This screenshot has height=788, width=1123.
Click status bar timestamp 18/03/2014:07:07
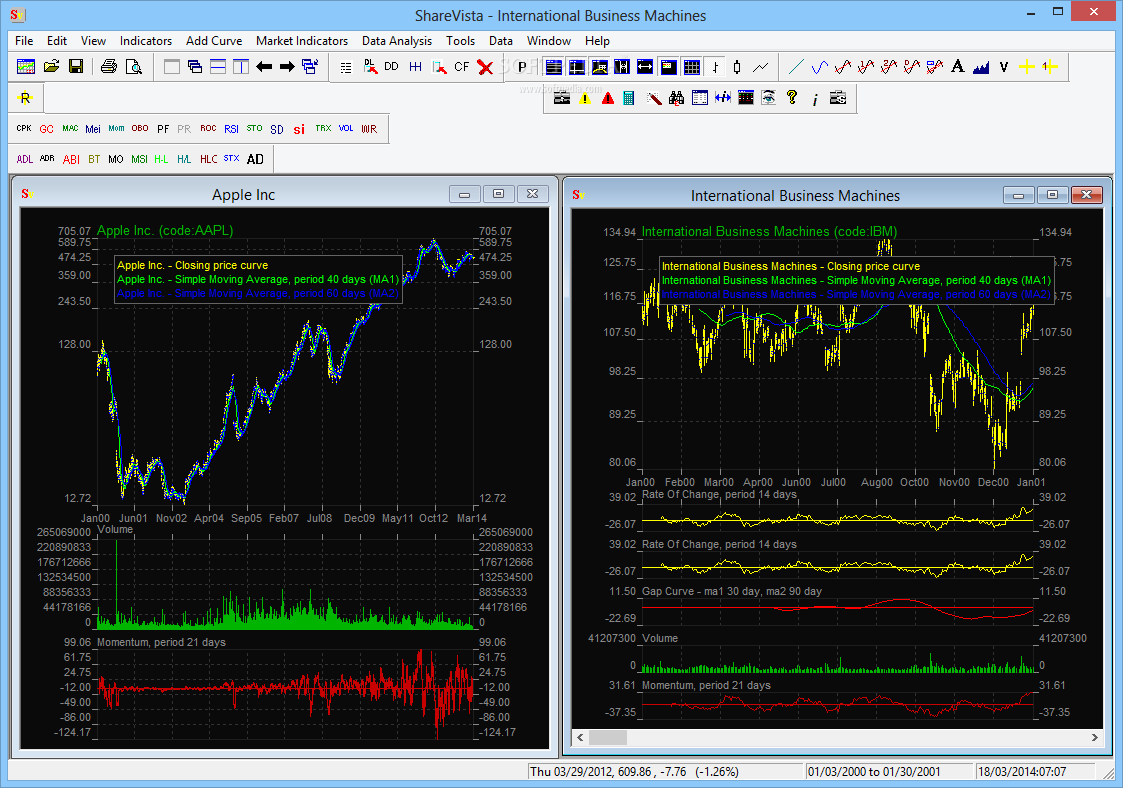pyautogui.click(x=1022, y=772)
